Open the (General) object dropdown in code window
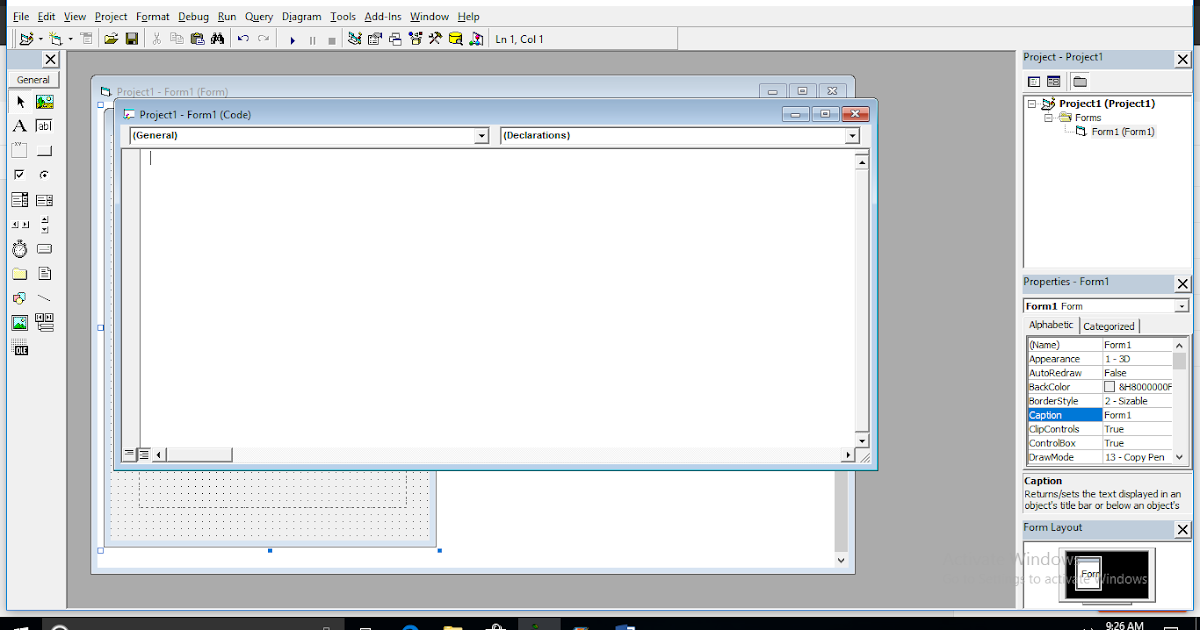Viewport: 1200px width, 630px height. click(x=481, y=135)
